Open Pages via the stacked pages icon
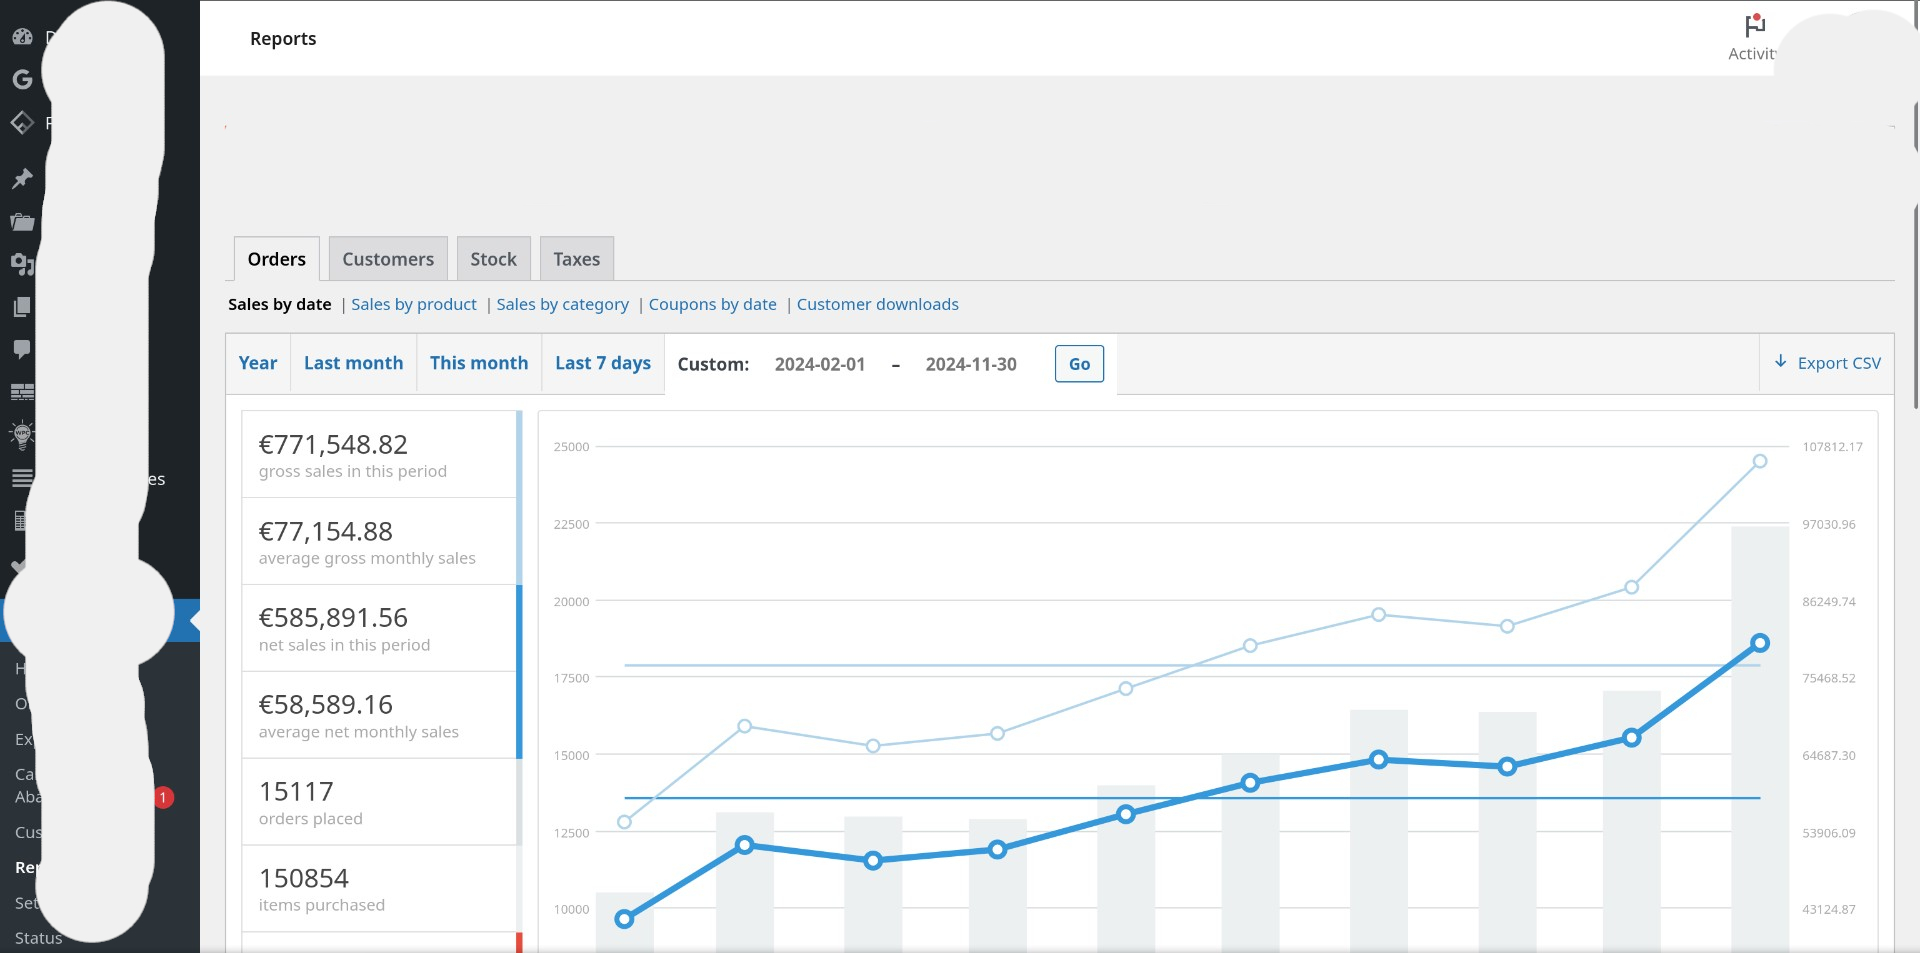1920x953 pixels. [22, 307]
